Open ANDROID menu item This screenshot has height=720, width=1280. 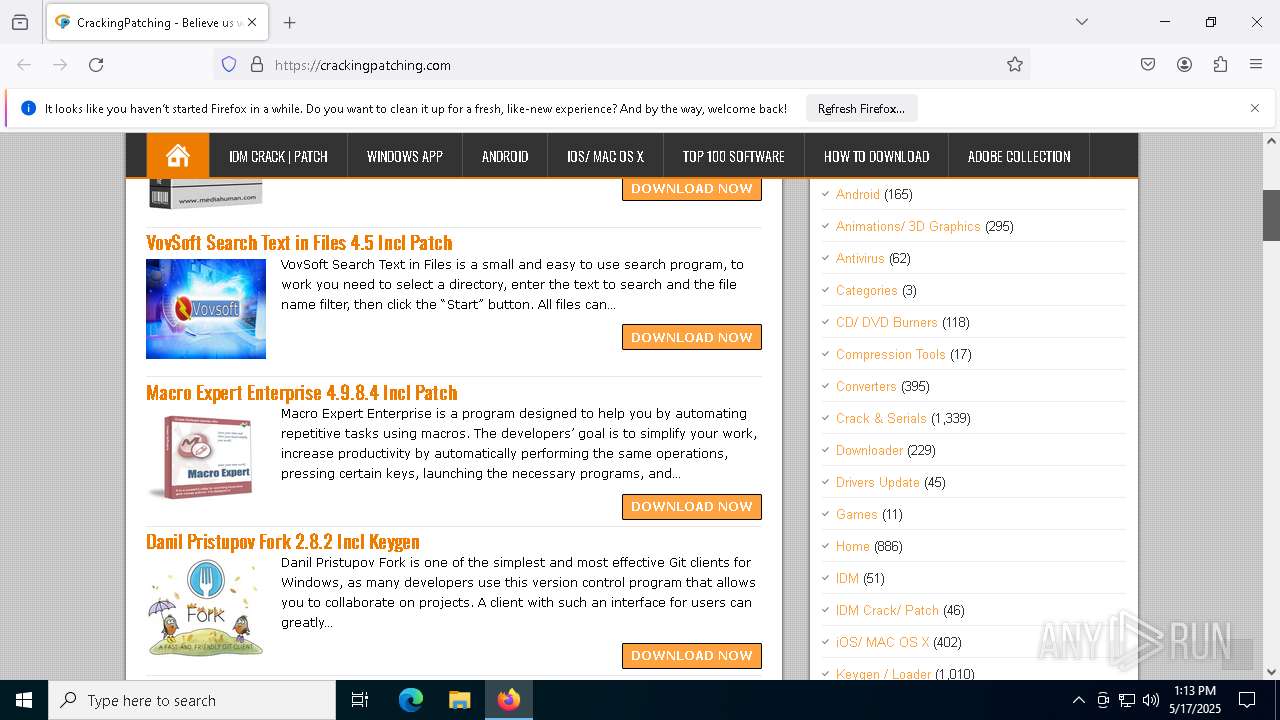pyautogui.click(x=505, y=156)
